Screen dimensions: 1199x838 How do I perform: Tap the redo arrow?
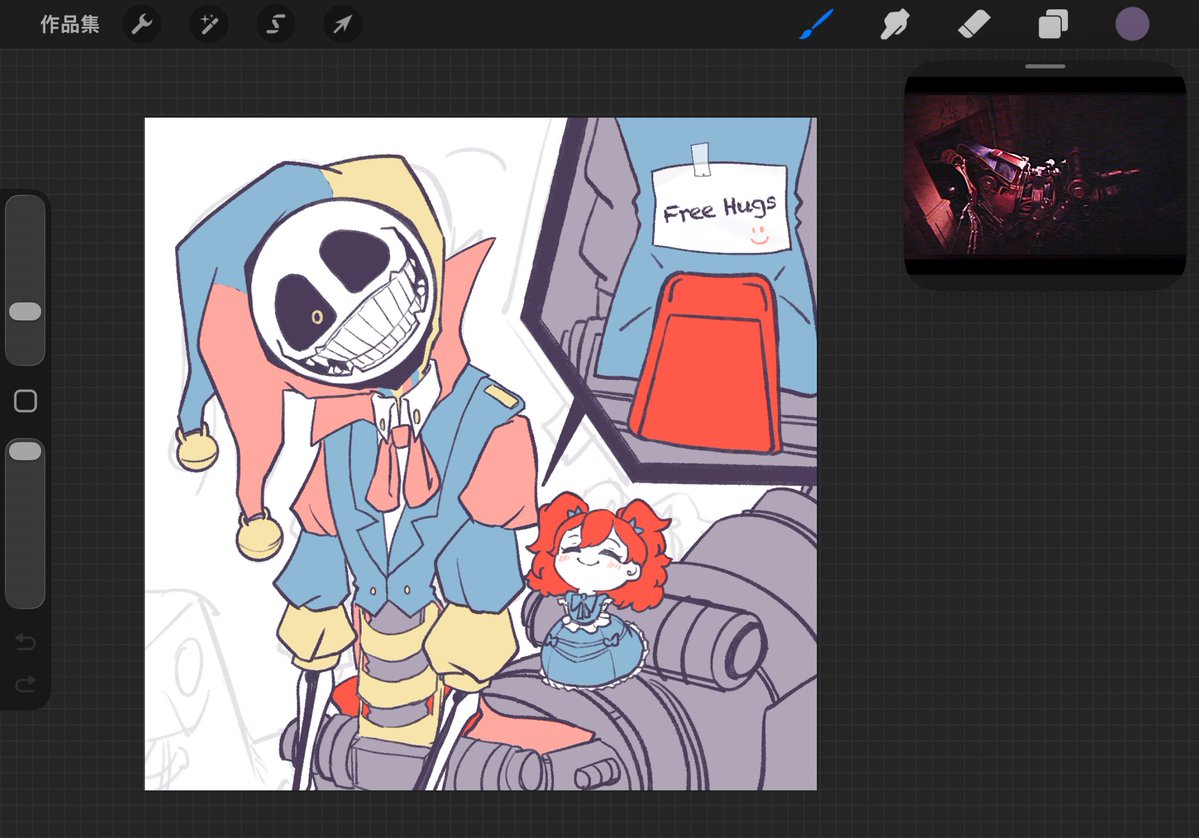(25, 684)
